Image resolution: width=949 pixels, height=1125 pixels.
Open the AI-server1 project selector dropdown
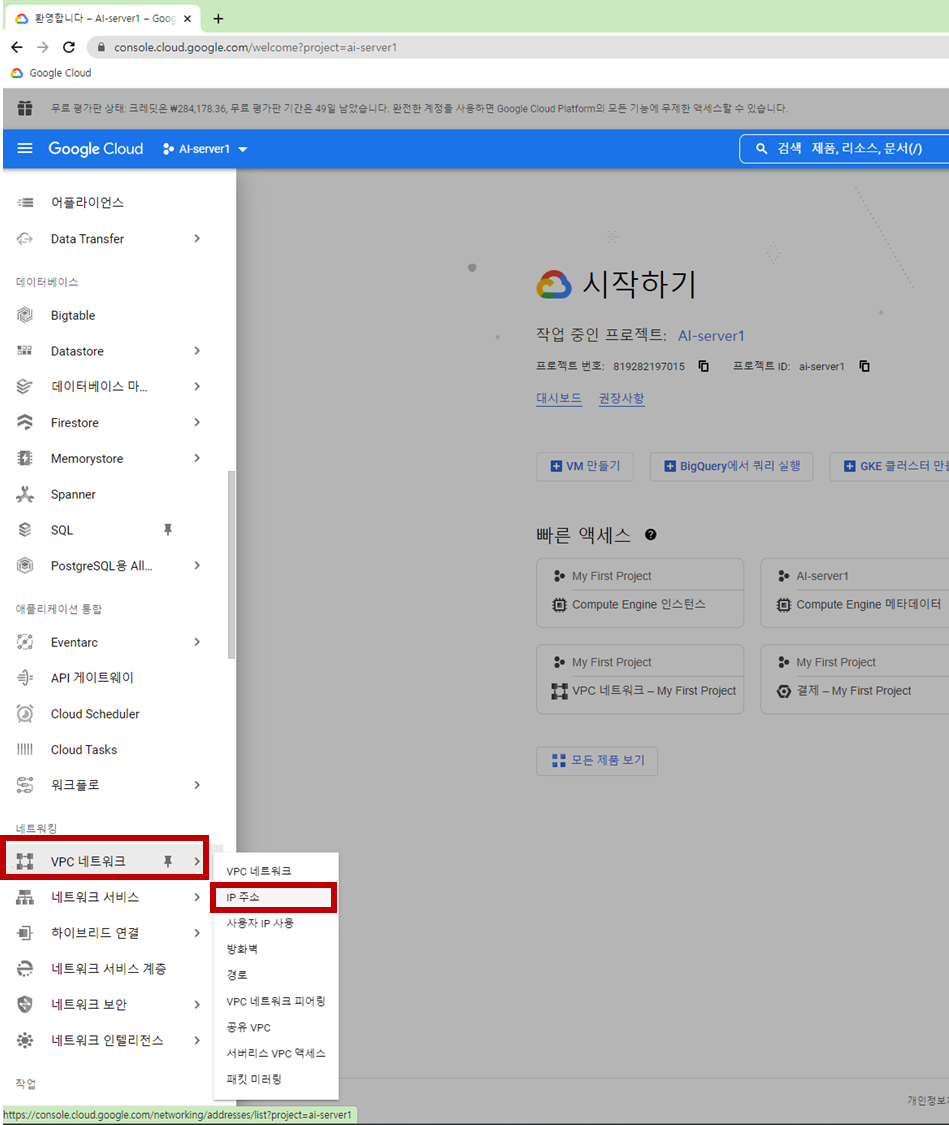[205, 149]
